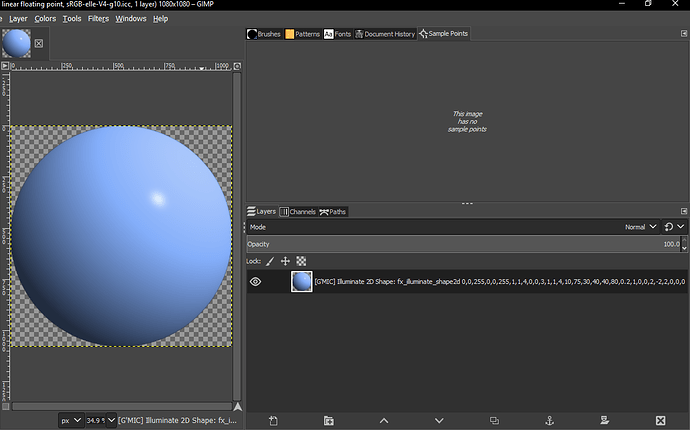Switch to the Document History tab

point(383,34)
